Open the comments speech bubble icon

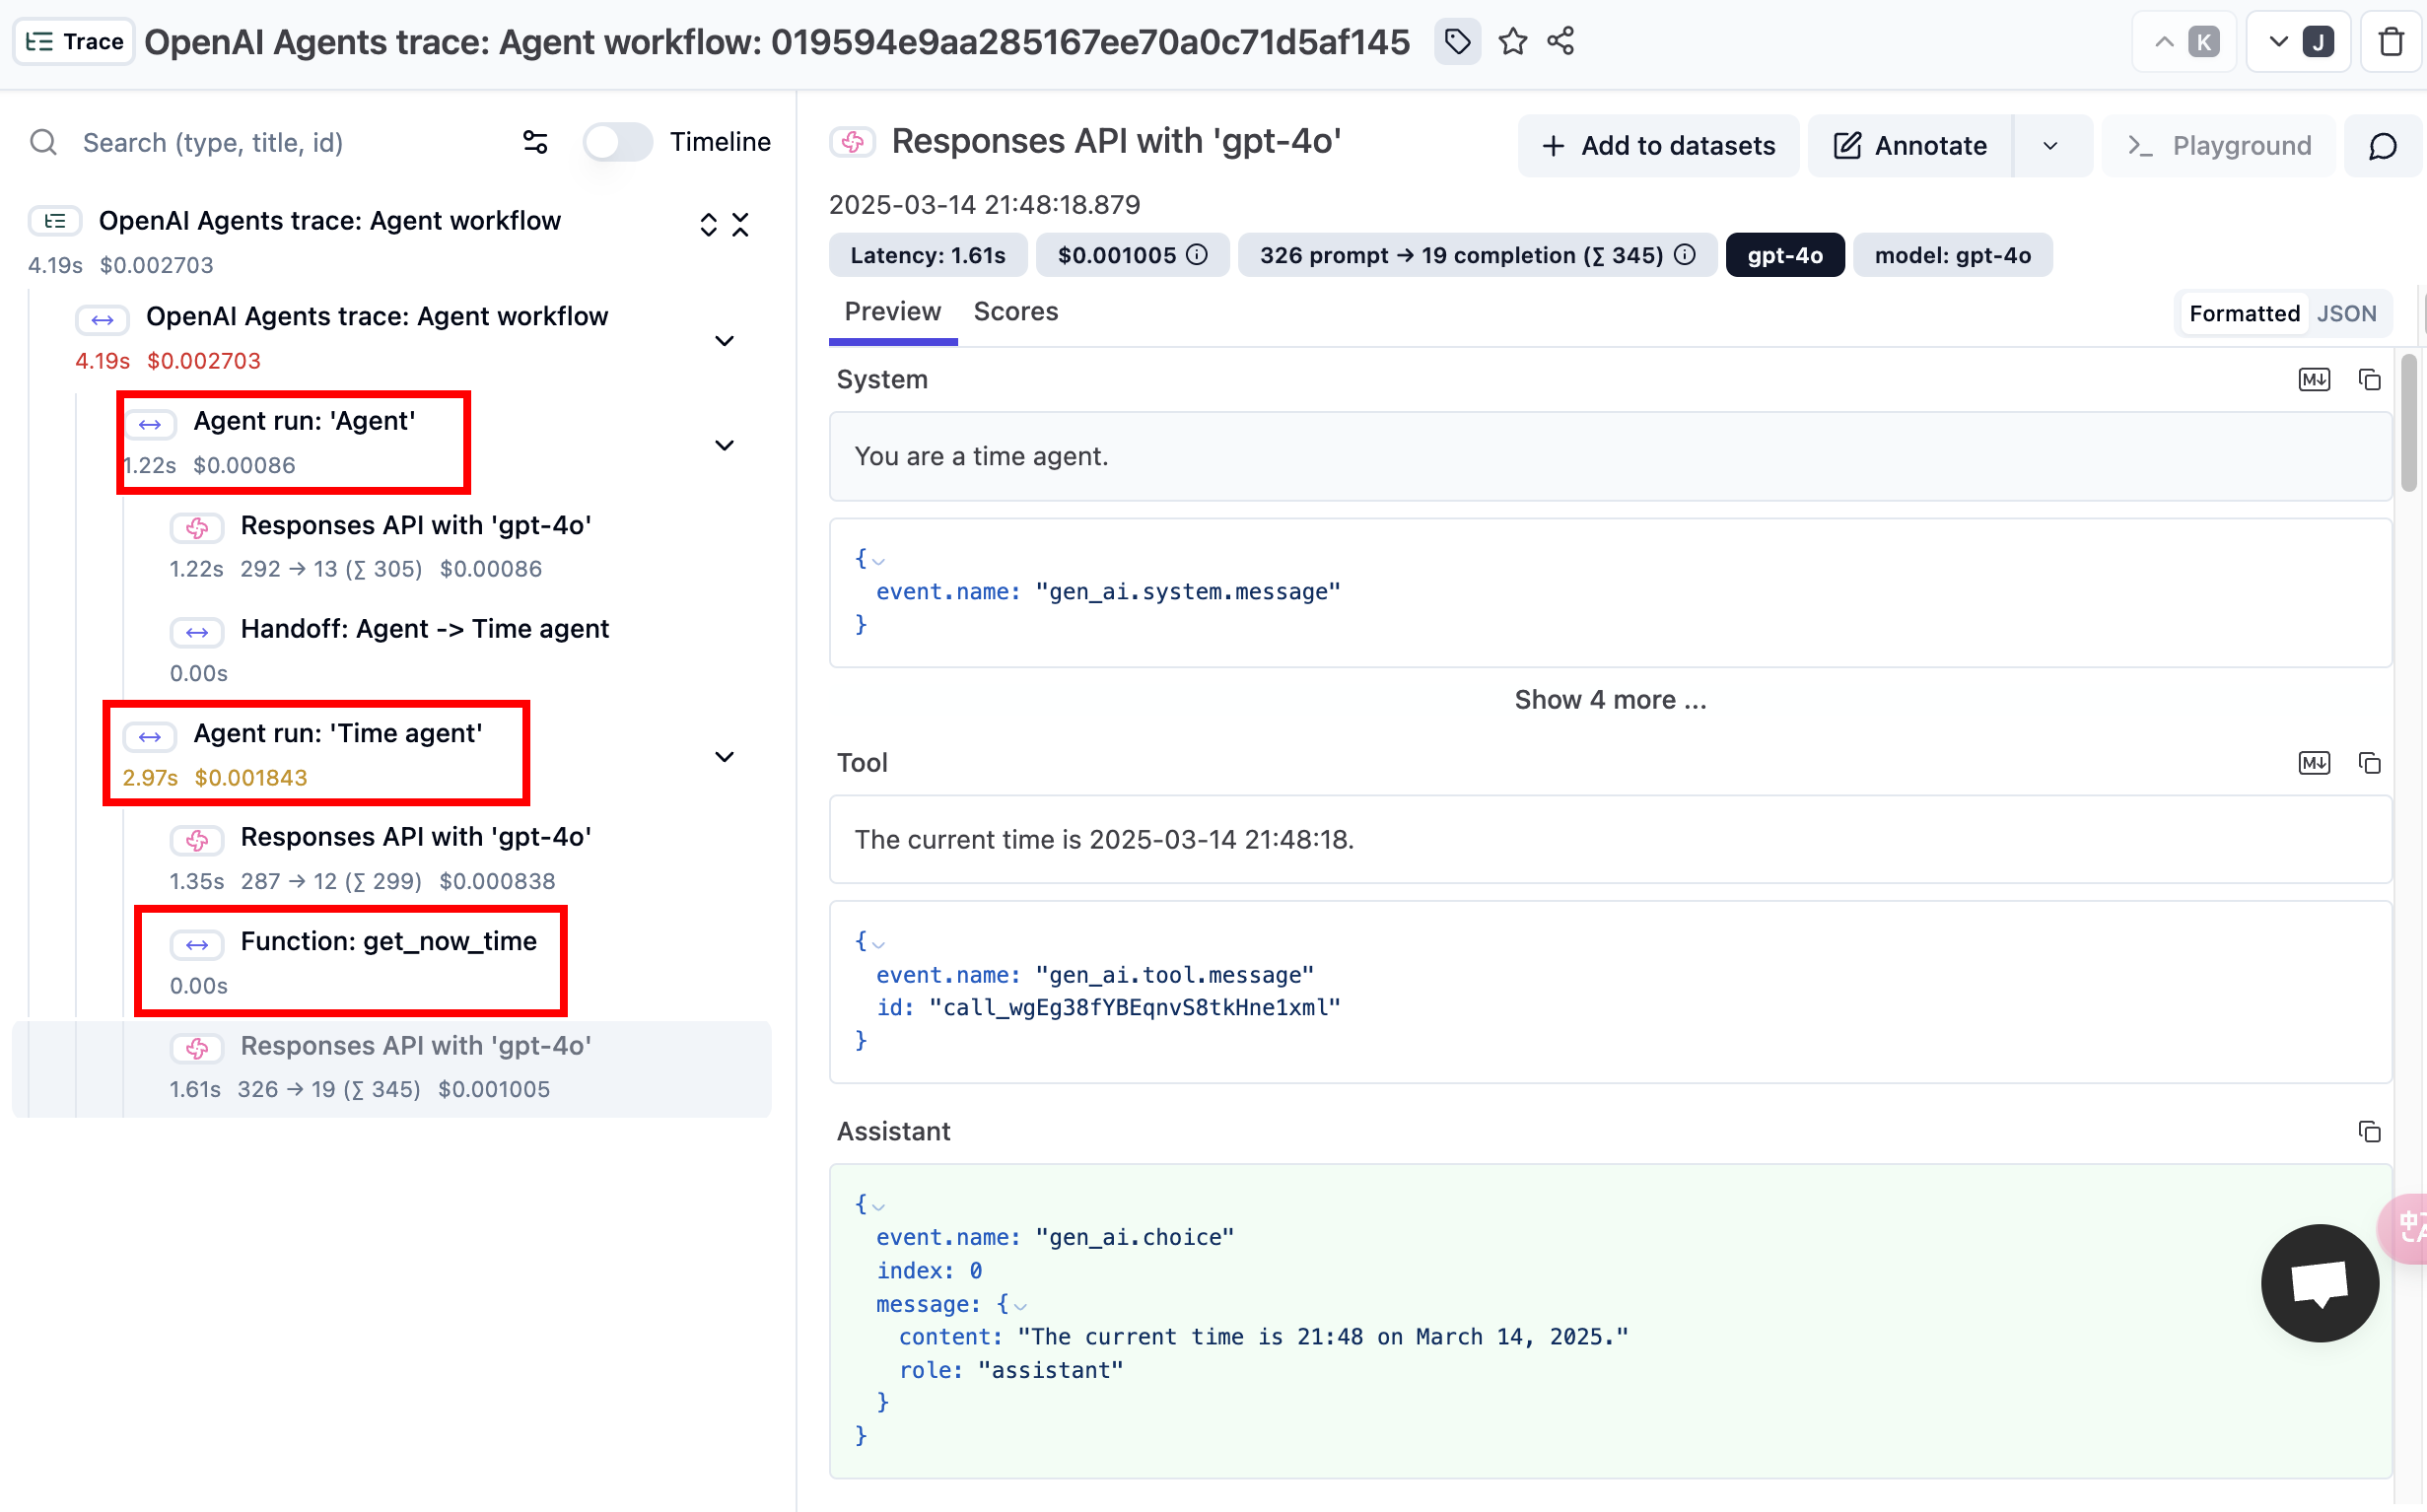pyautogui.click(x=2383, y=146)
